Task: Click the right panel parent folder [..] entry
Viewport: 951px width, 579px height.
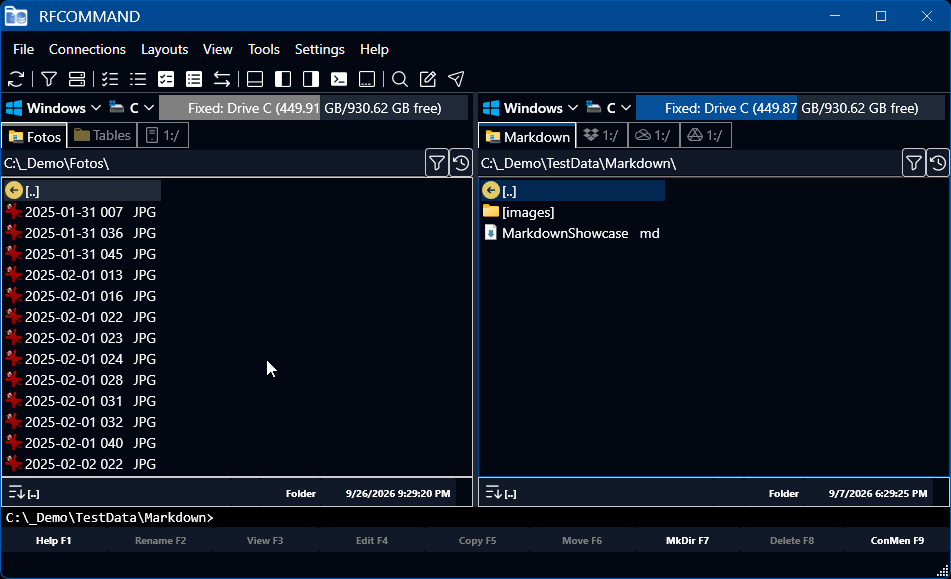Action: [573, 190]
